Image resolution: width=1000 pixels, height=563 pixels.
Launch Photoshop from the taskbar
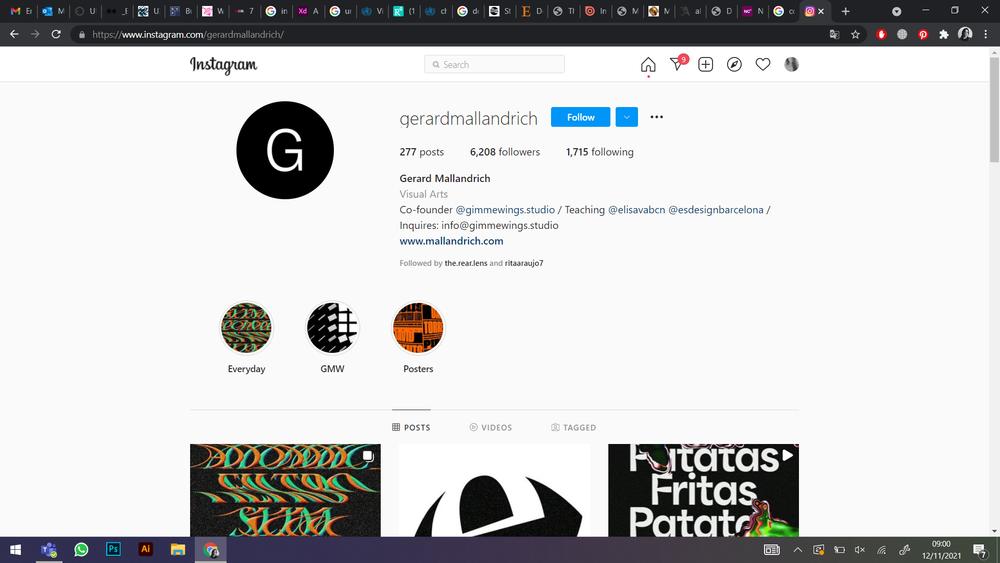click(114, 549)
